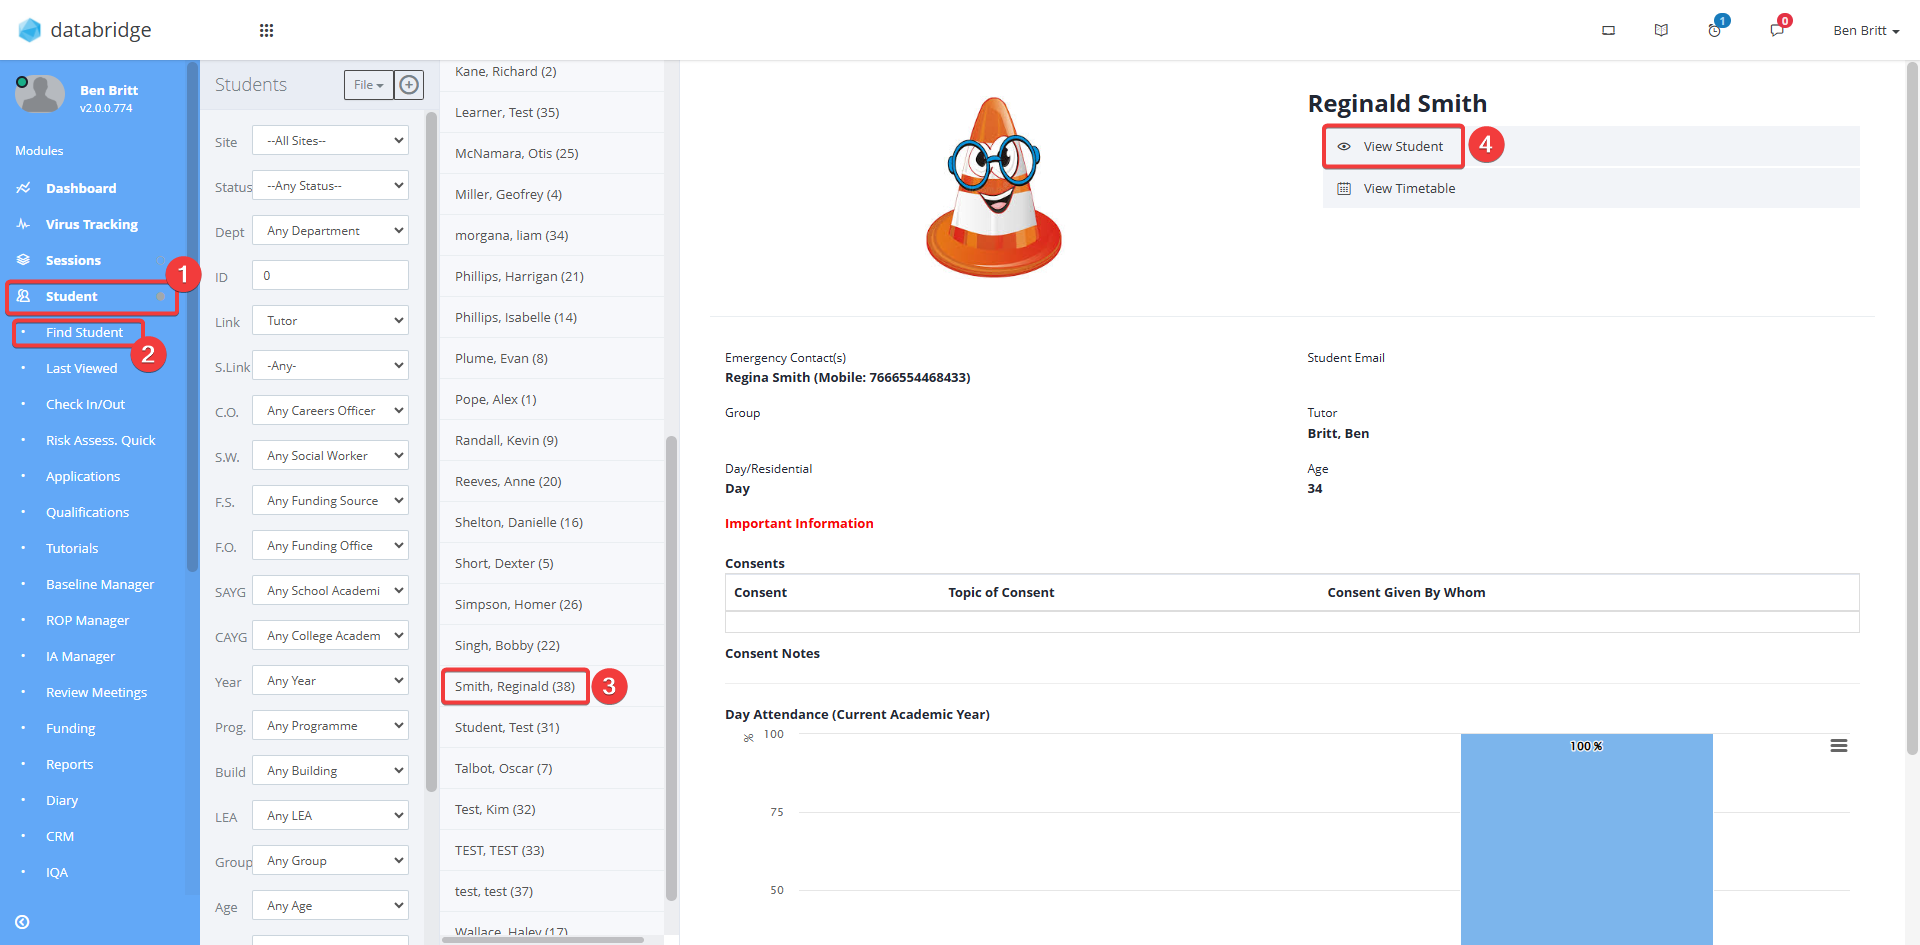This screenshot has height=945, width=1920.
Task: Open the Dashboard module
Action: pos(81,188)
